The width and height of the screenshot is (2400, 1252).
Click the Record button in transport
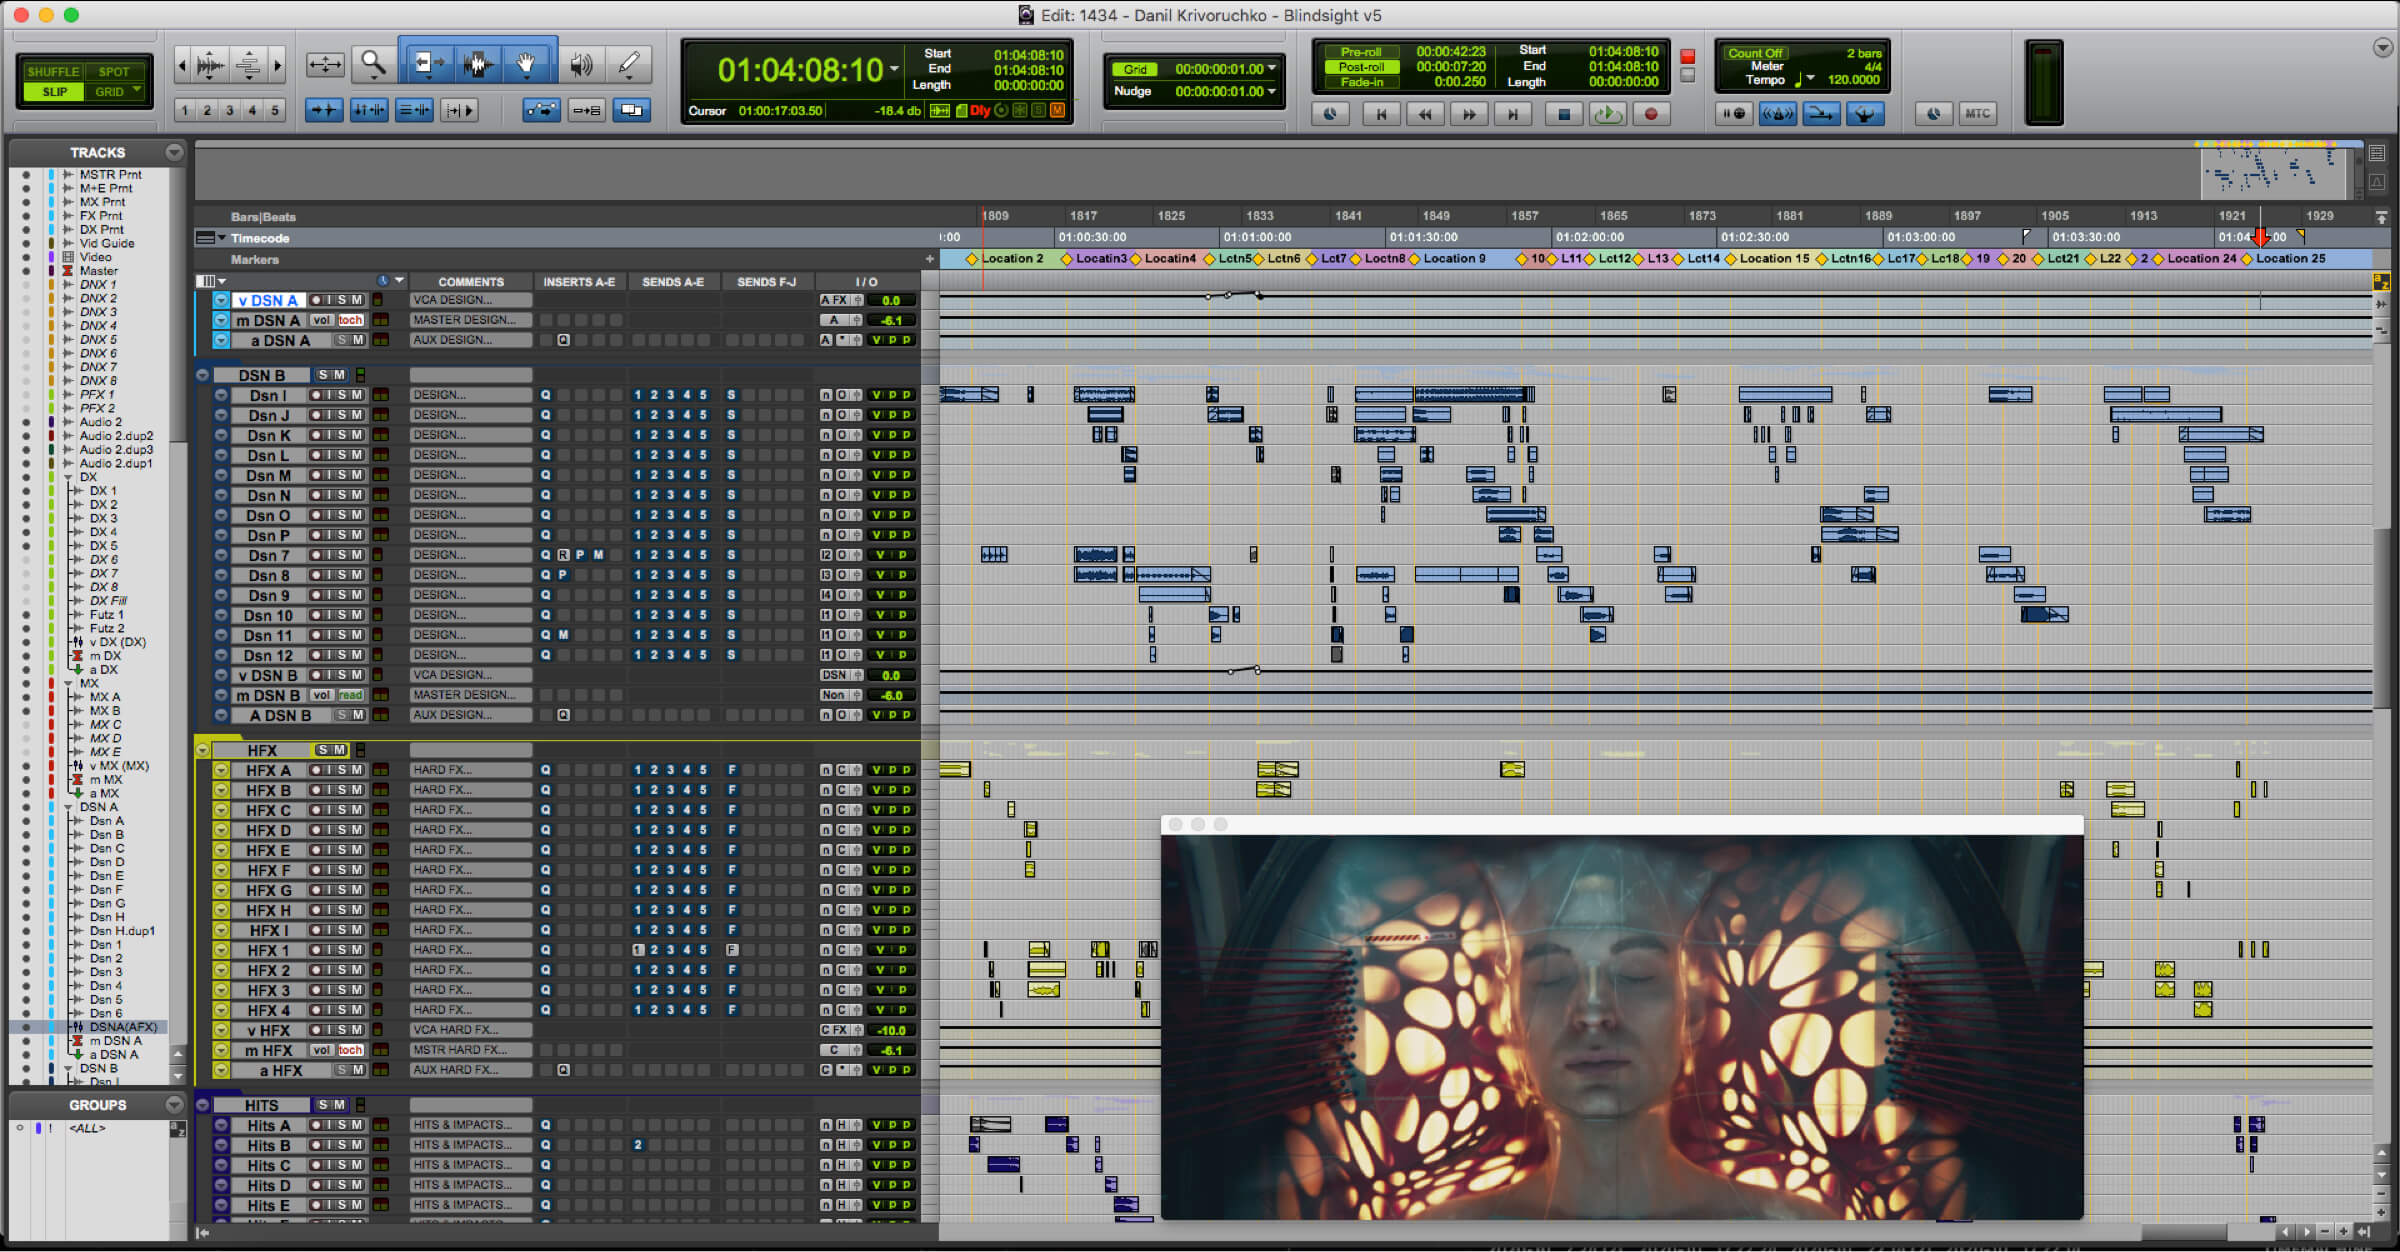tap(1651, 115)
